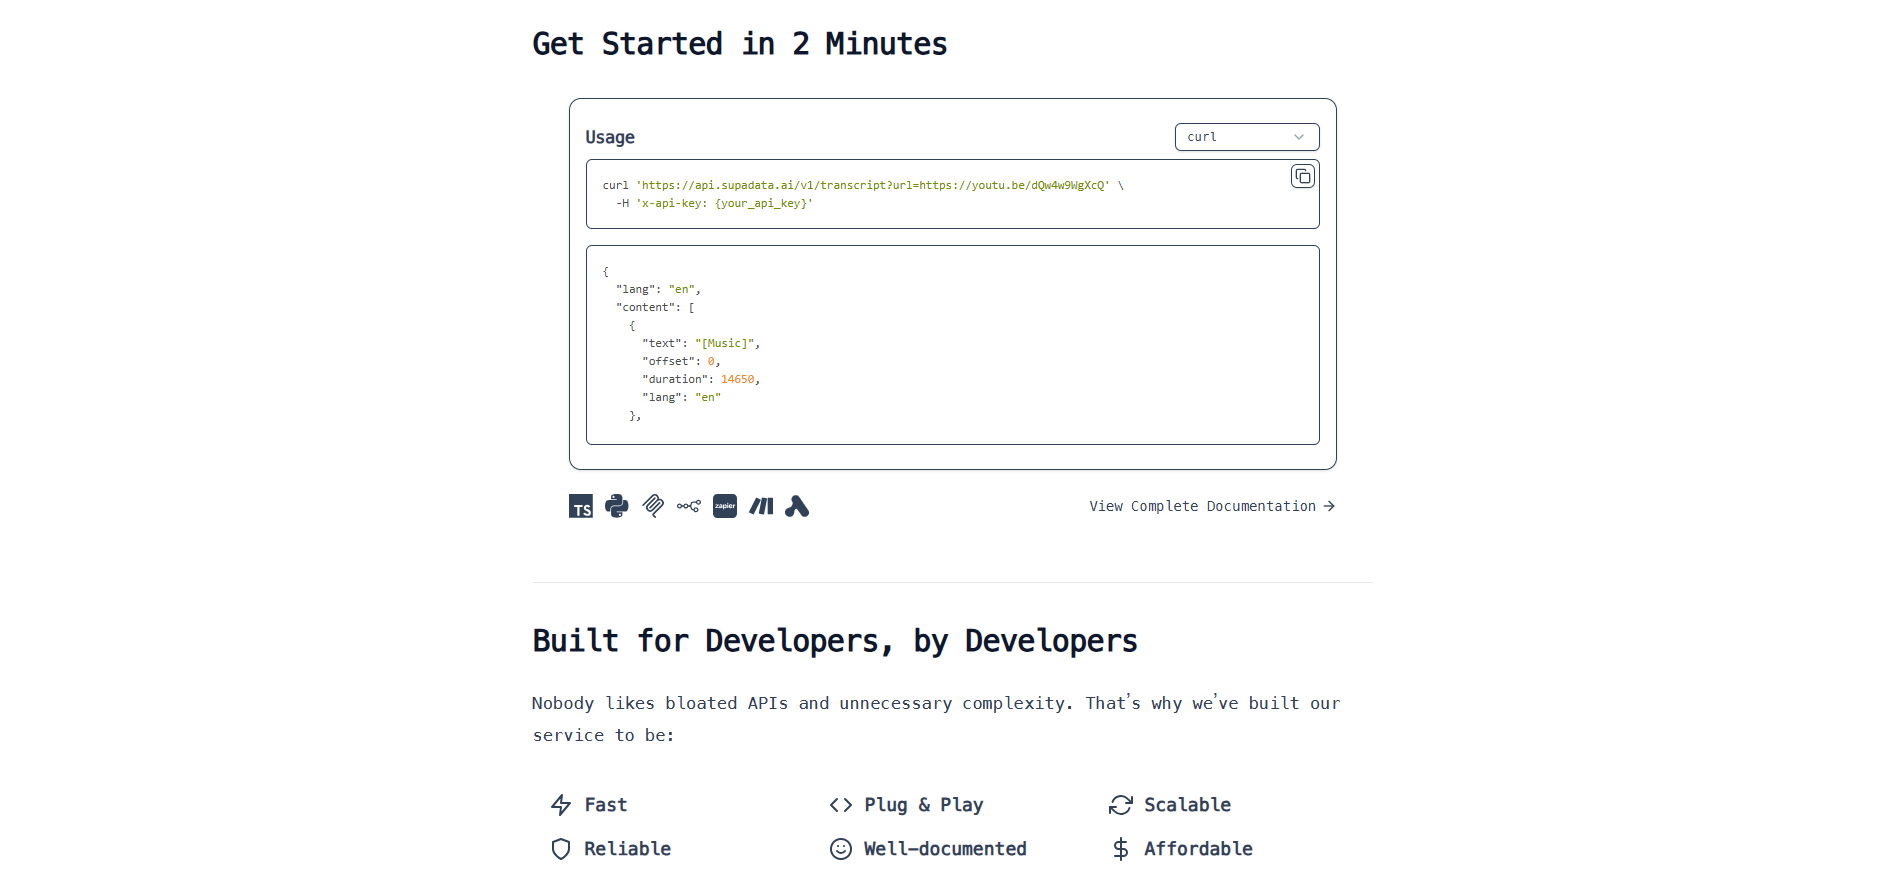Click the dropdown chevron arrow
The height and width of the screenshot is (876, 1899).
1299,137
